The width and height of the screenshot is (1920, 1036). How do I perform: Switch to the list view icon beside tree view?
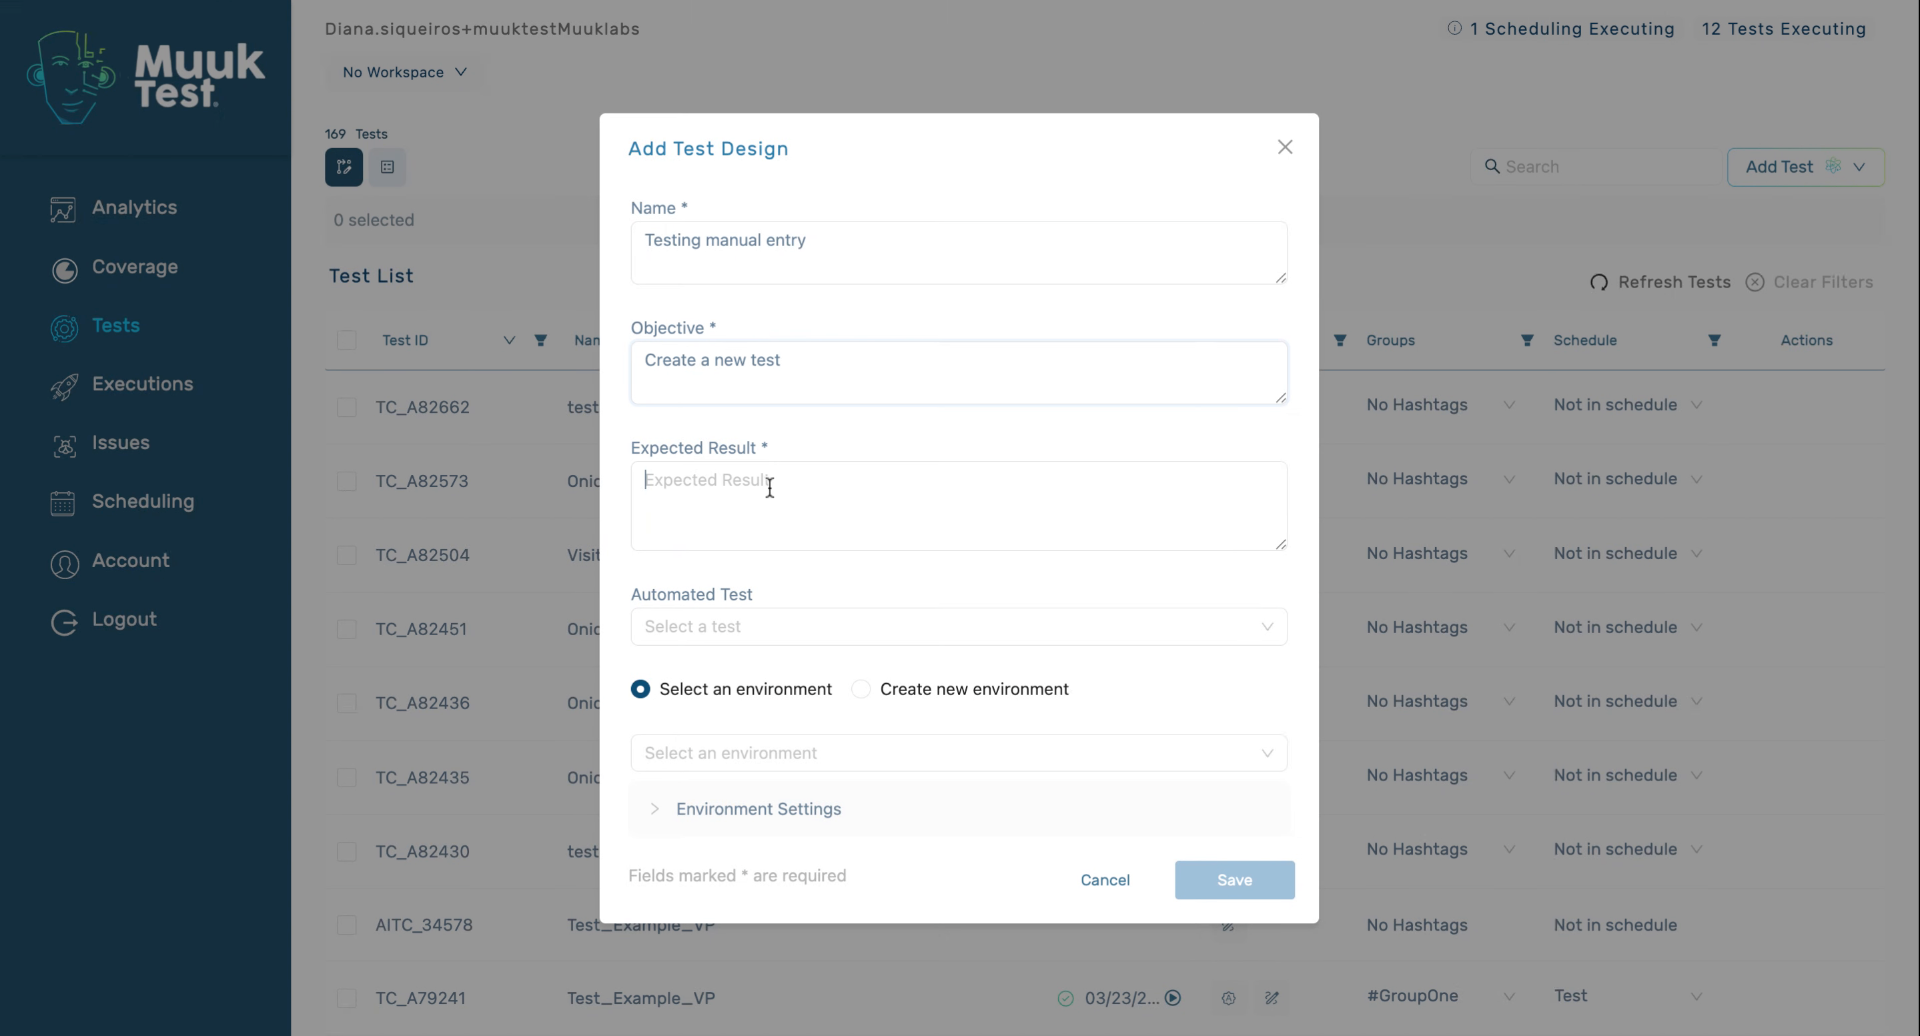click(388, 167)
